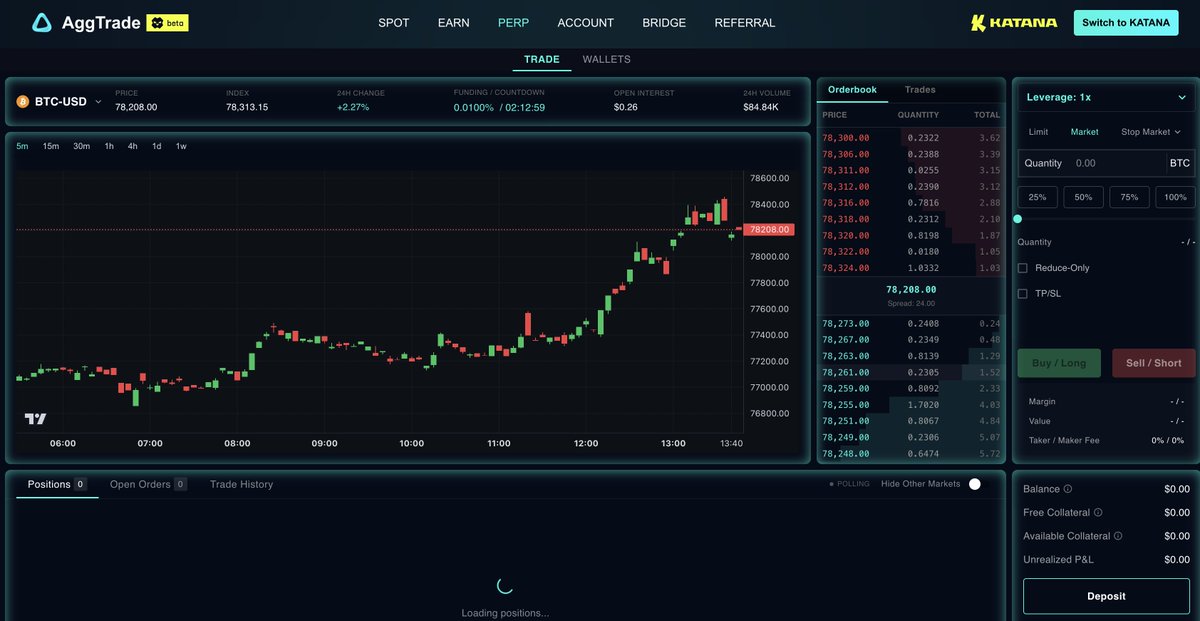Click the 78,316.00 ask price row
The width and height of the screenshot is (1200, 621).
pyautogui.click(x=911, y=203)
